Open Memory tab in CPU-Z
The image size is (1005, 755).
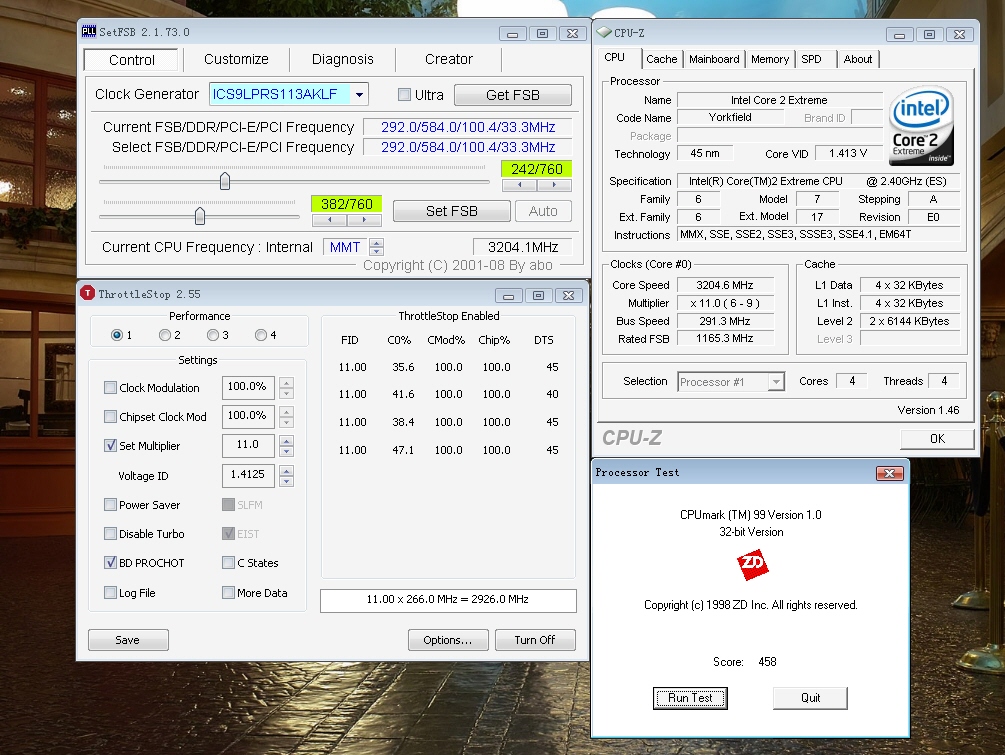(770, 59)
